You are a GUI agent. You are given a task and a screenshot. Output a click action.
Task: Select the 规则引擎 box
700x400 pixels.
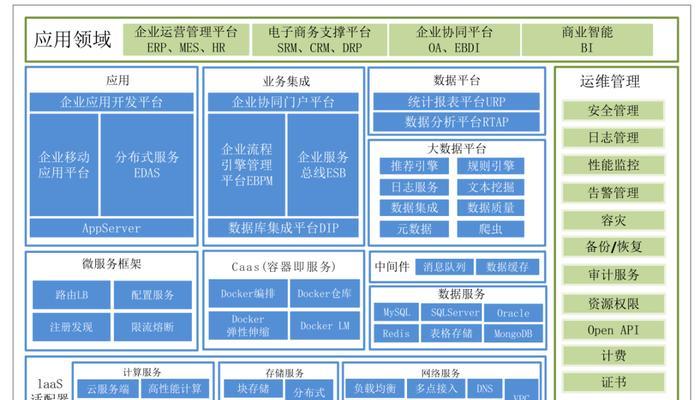(491, 166)
